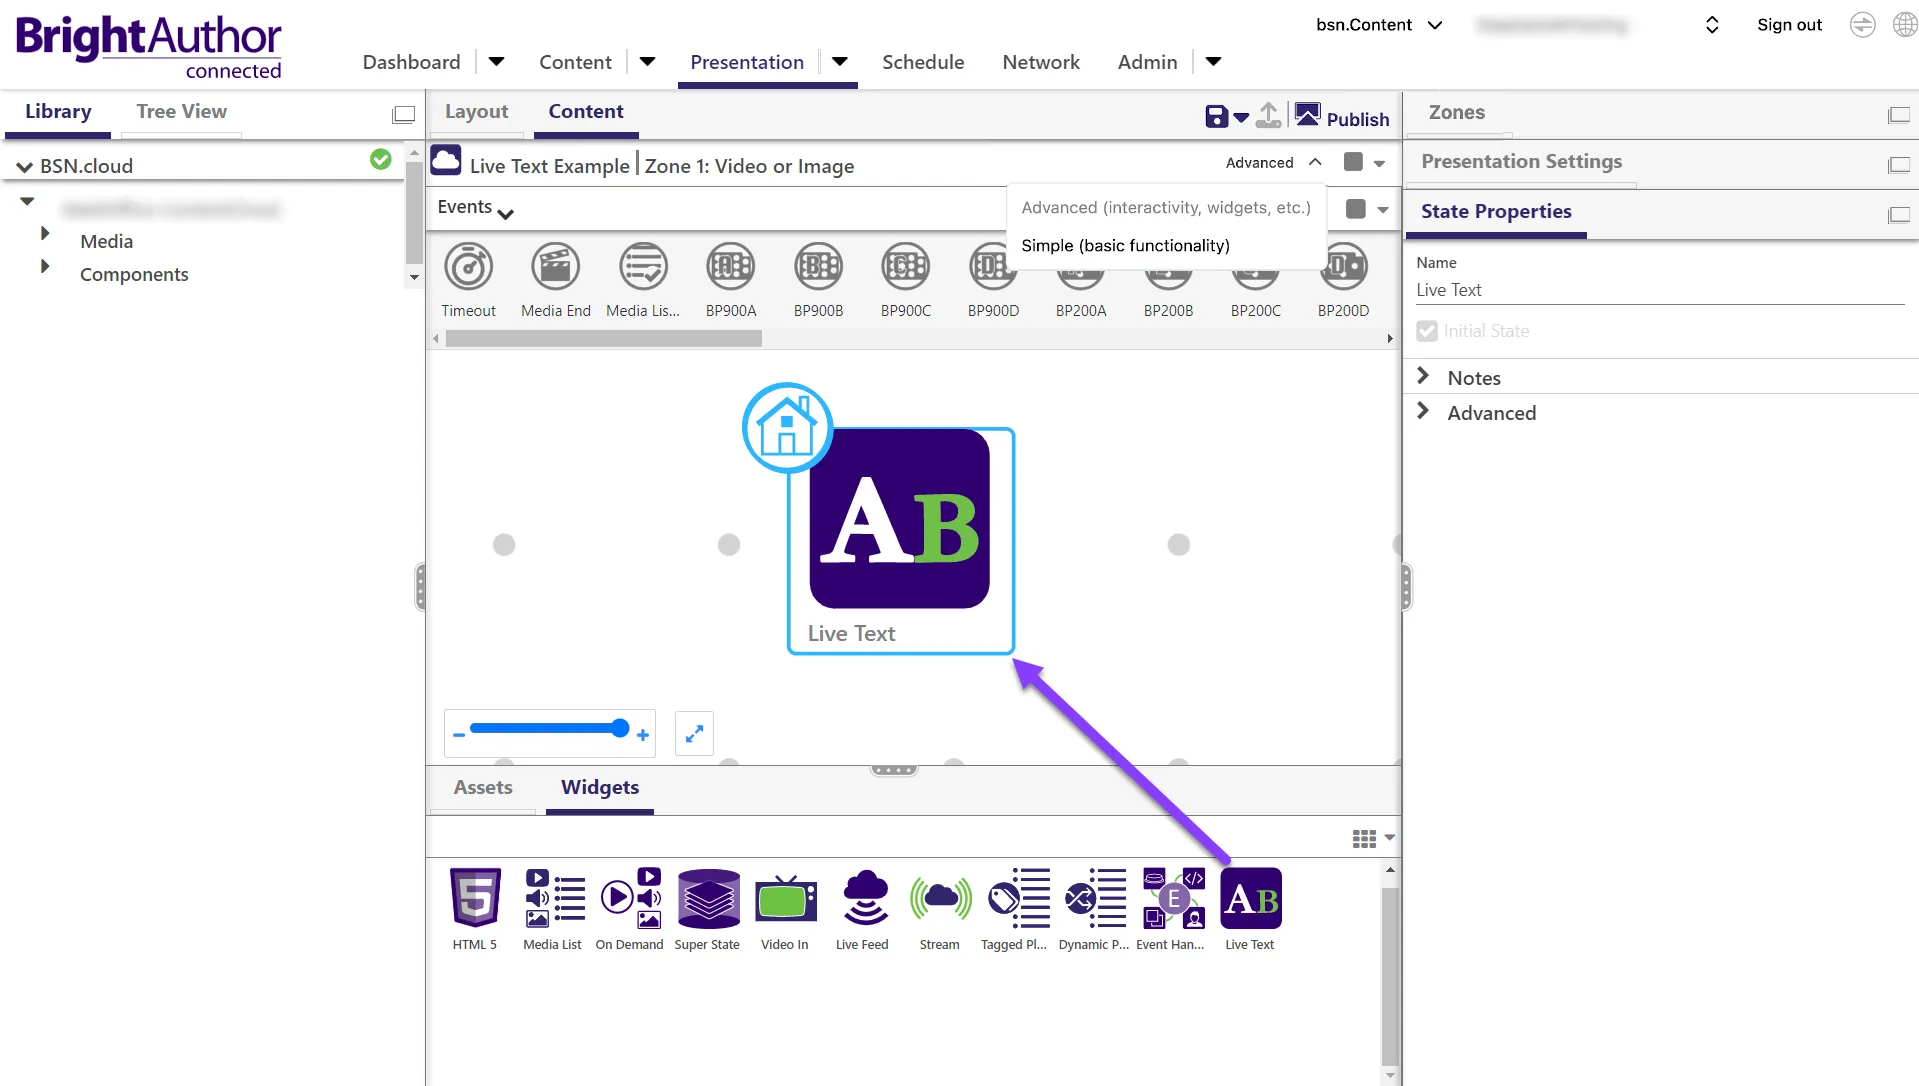Select the Timeout event icon
This screenshot has height=1086, width=1919.
469,267
